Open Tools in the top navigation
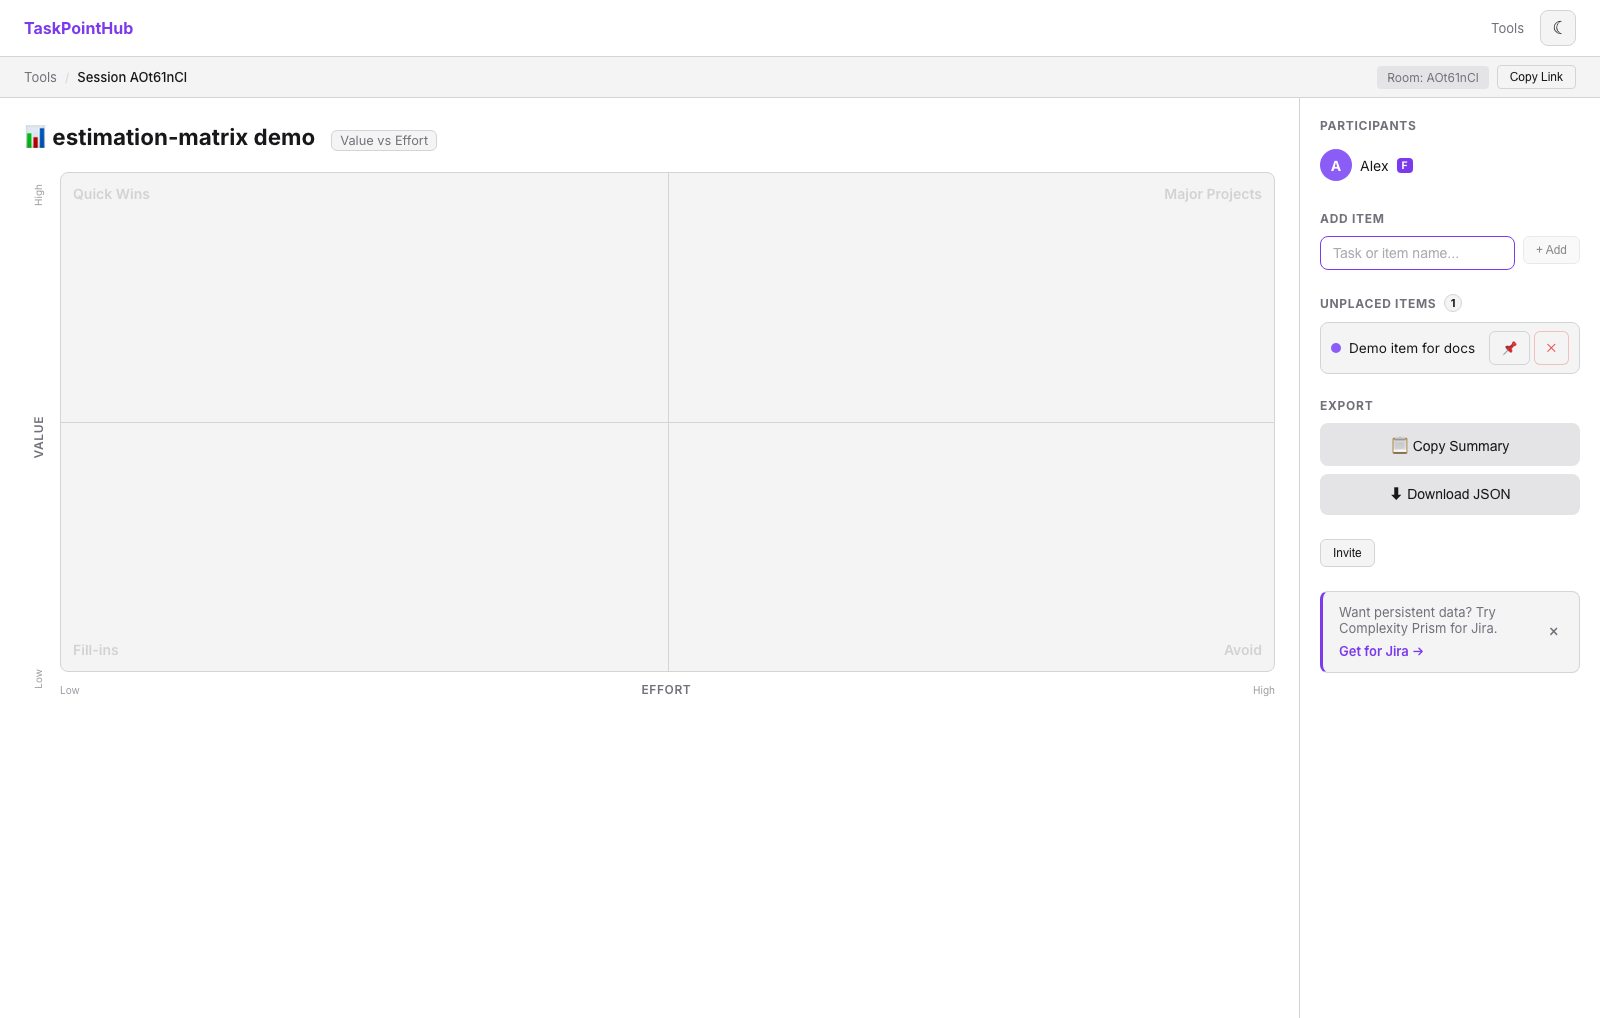 (x=1507, y=28)
